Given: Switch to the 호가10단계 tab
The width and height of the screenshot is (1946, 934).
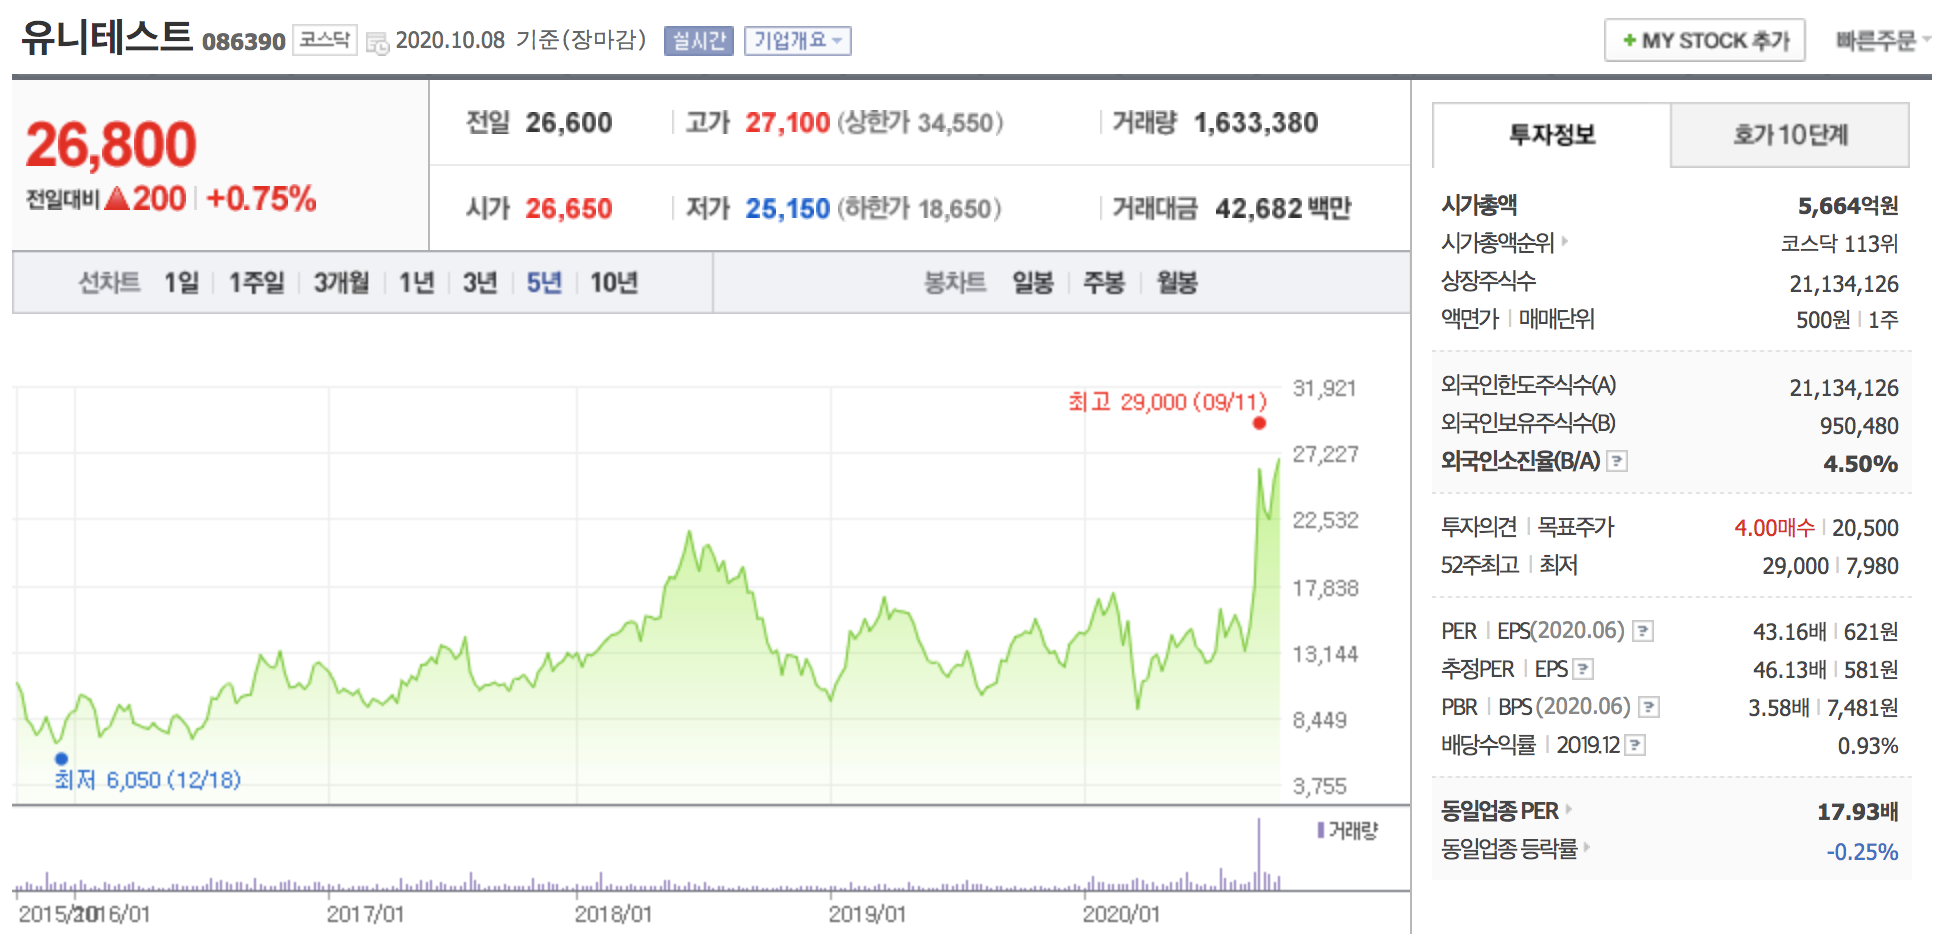Looking at the screenshot, I should tap(1790, 135).
